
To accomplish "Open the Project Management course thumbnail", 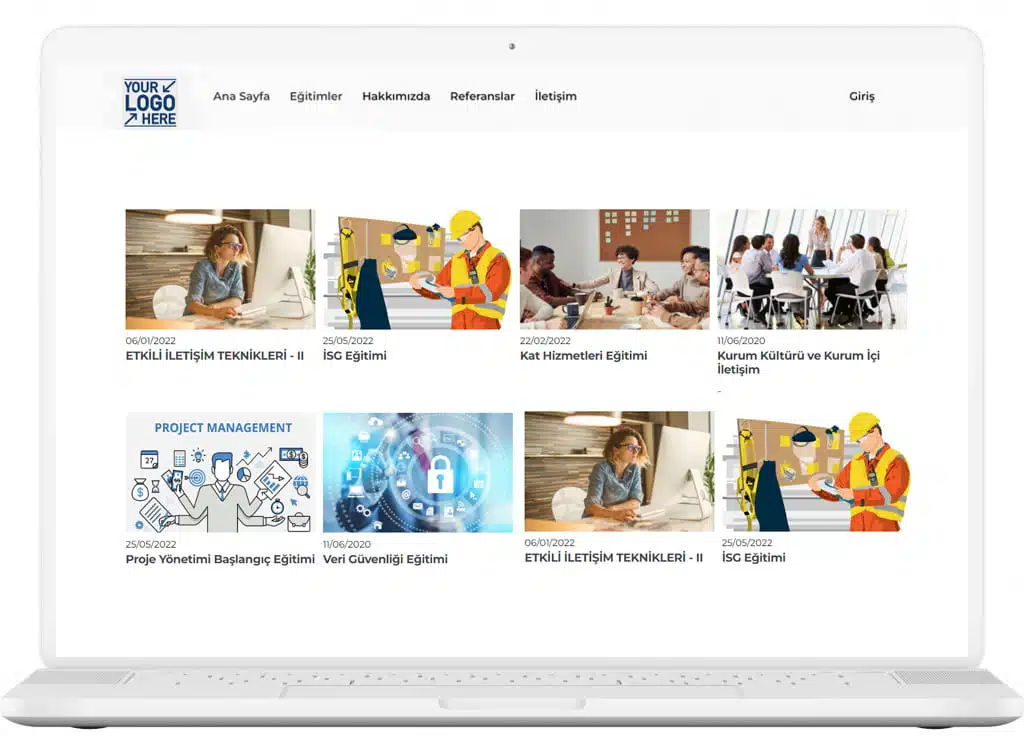I will [221, 473].
